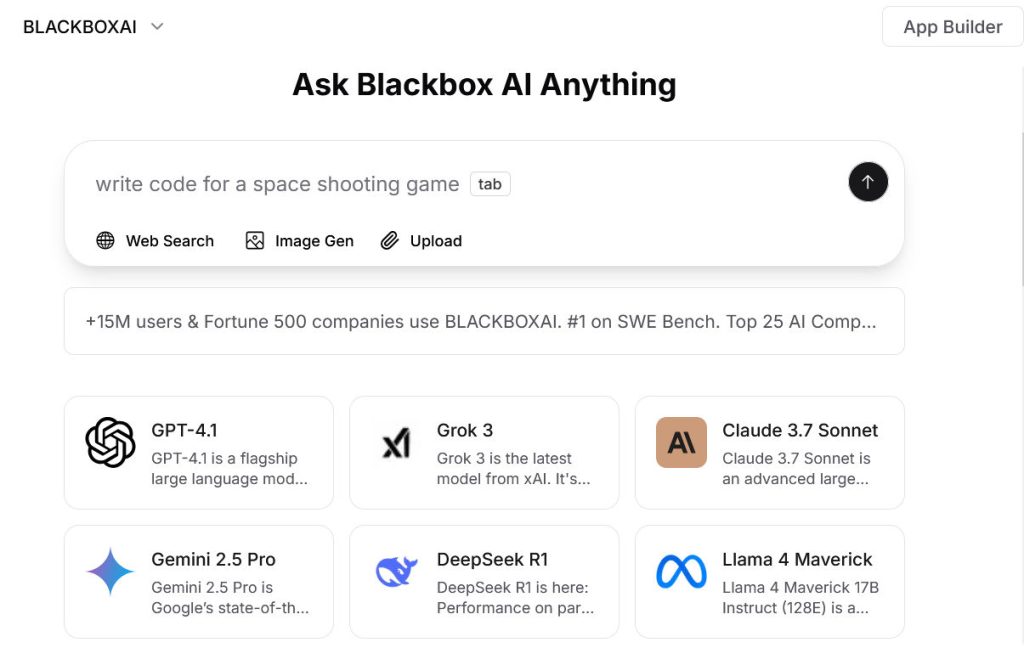Focus the space shooting game prompt field
The height and width of the screenshot is (648, 1024).
point(450,184)
